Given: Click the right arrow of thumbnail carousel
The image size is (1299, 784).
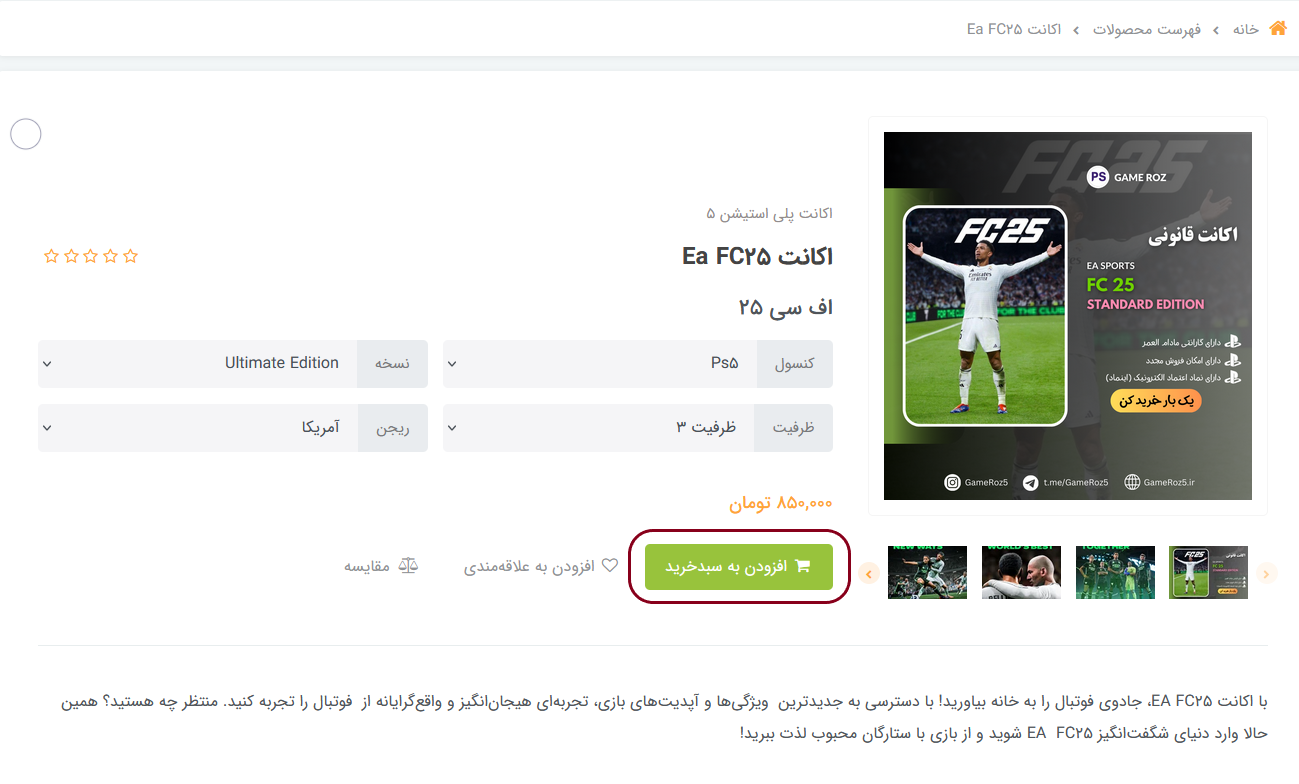Looking at the screenshot, I should point(1267,573).
